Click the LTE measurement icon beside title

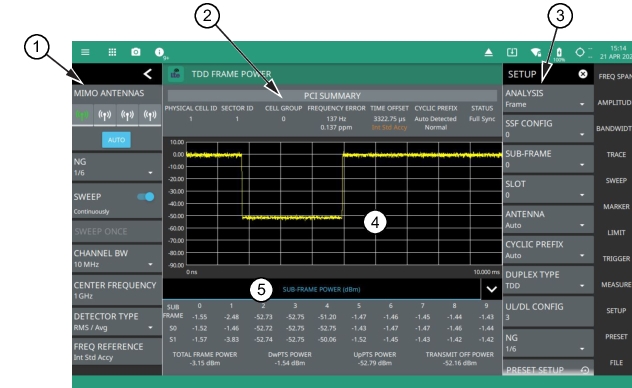[x=176, y=74]
